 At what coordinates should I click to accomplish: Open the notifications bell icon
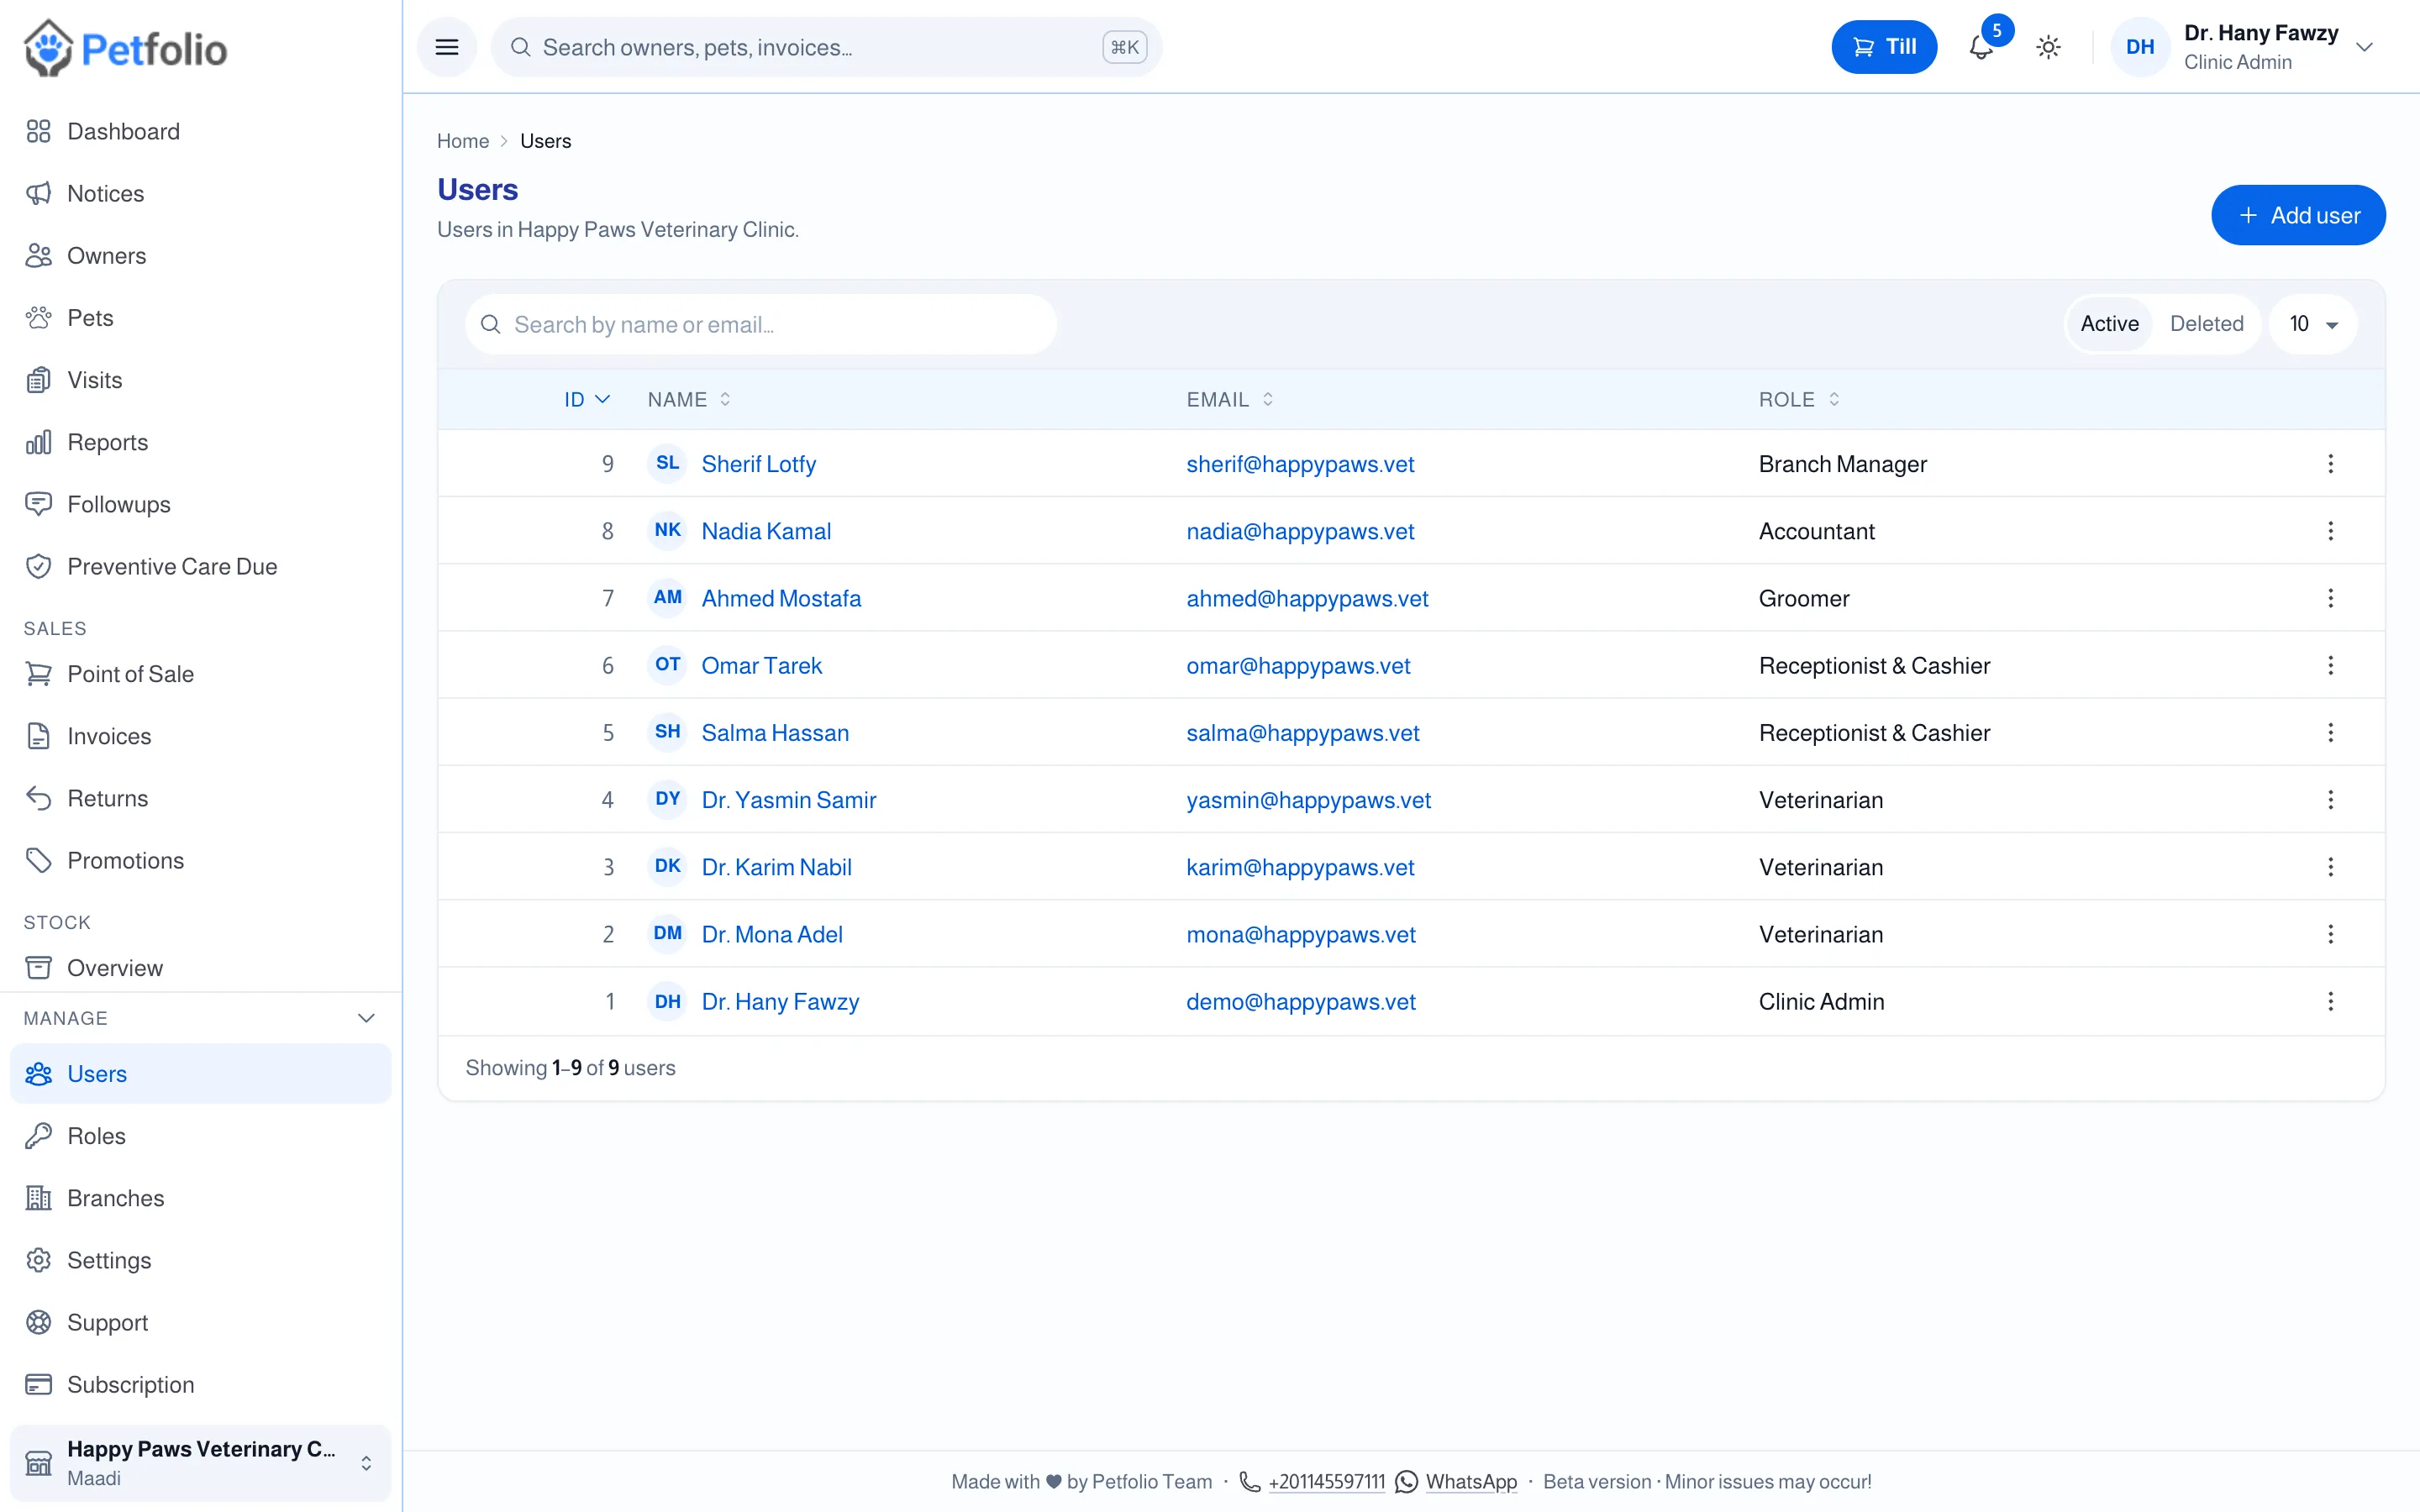[1981, 47]
